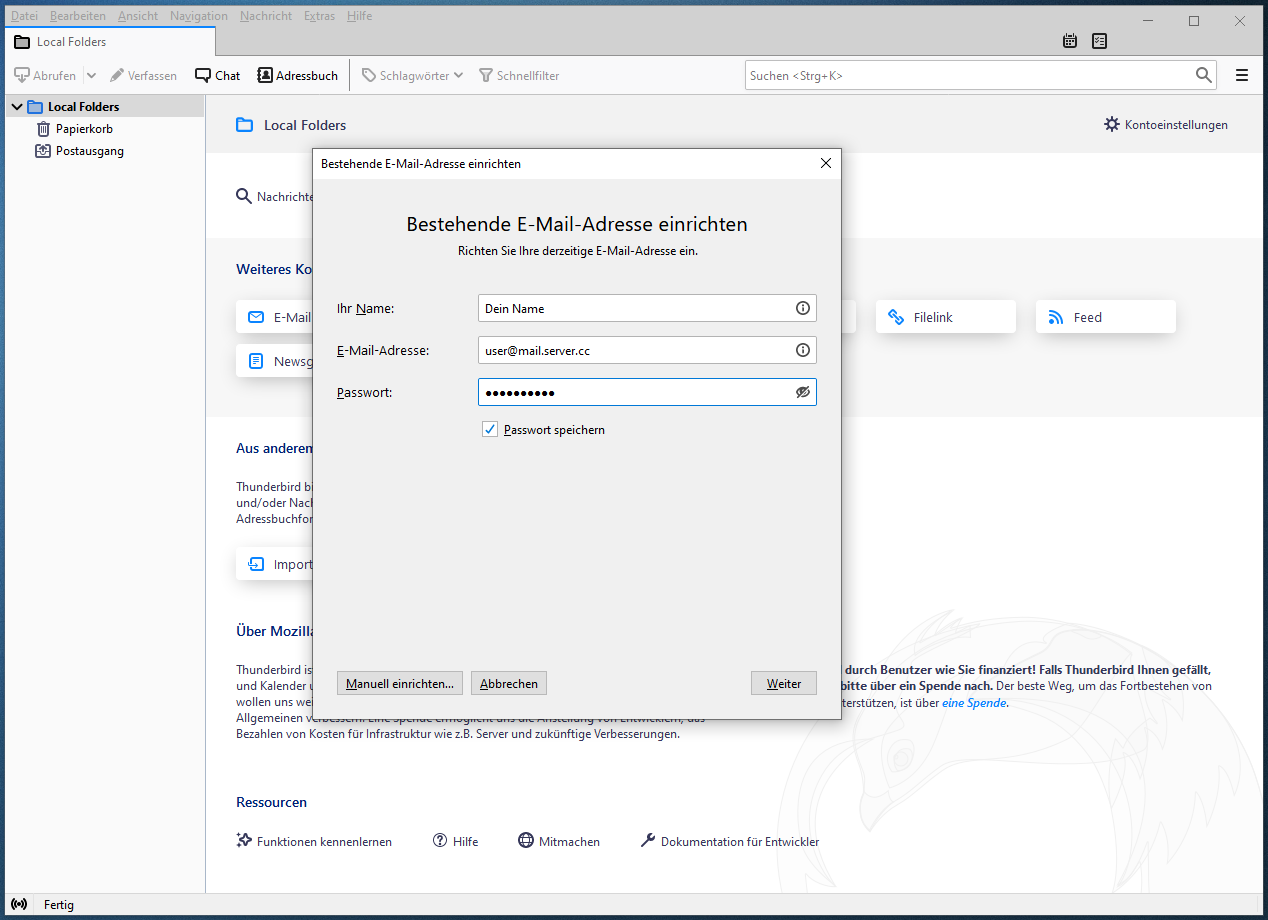Viewport: 1268px width, 920px height.
Task: Open the Schlagwörter dropdown
Action: click(x=412, y=75)
